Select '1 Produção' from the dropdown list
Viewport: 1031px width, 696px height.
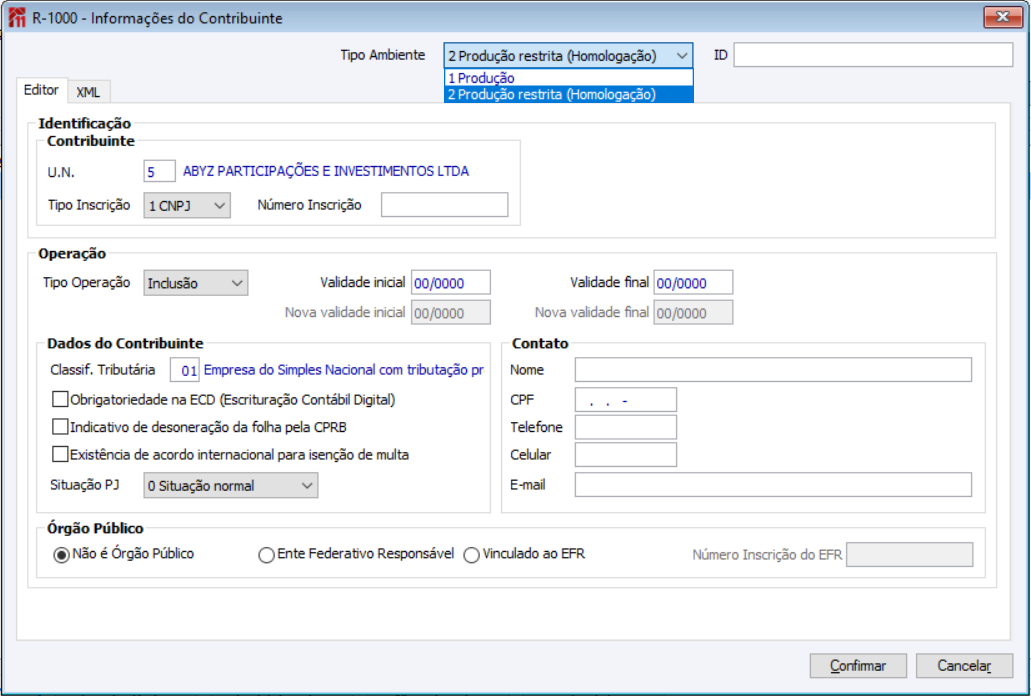(568, 78)
